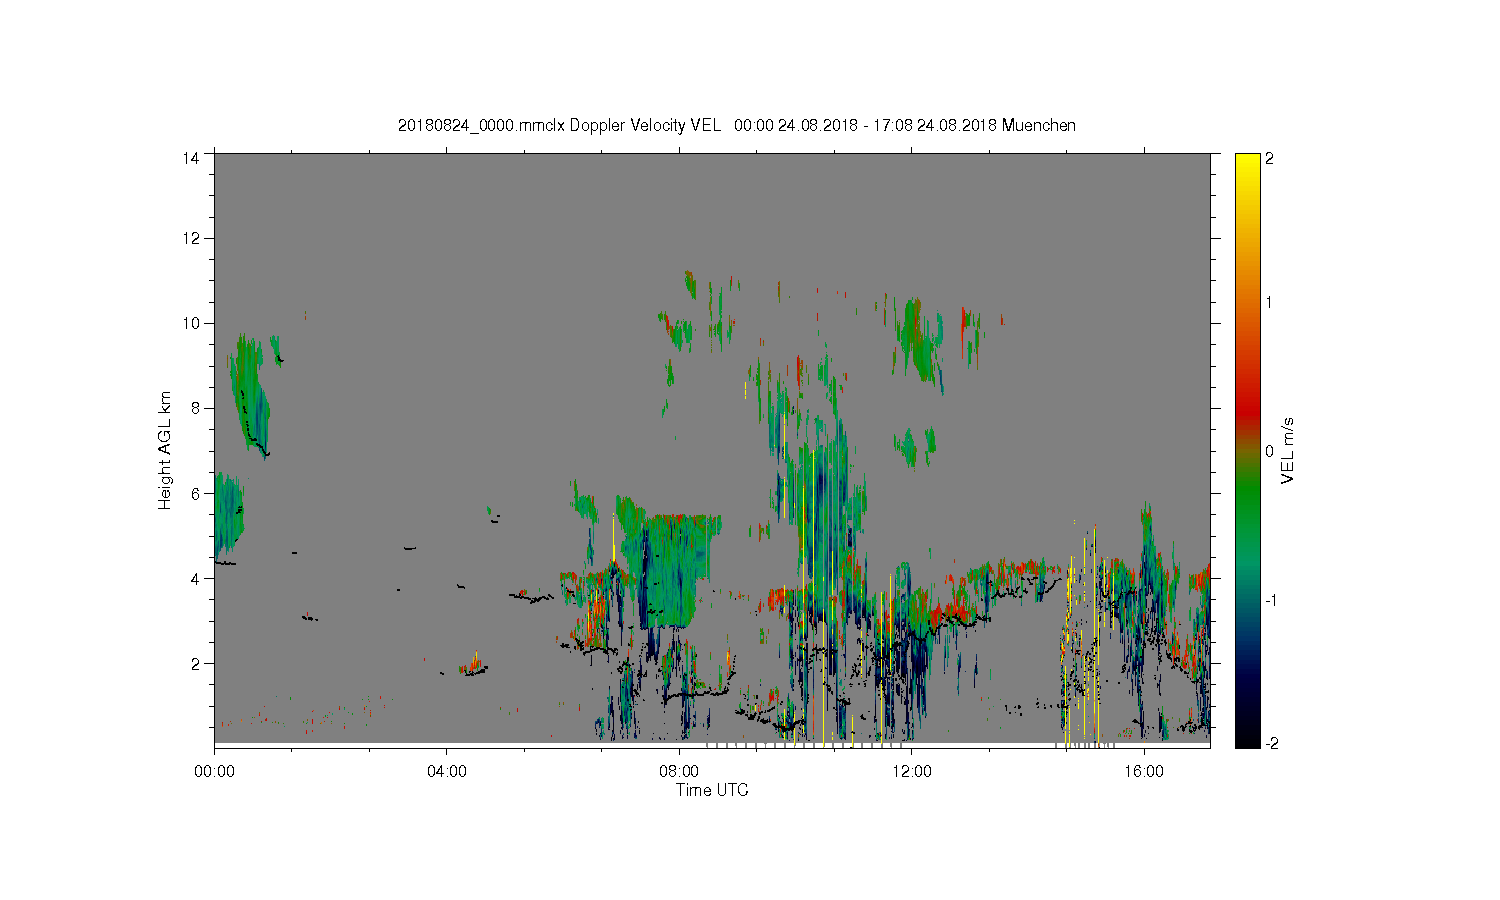Click the 12 km height tick label
The width and height of the screenshot is (1500, 900).
[x=191, y=238]
